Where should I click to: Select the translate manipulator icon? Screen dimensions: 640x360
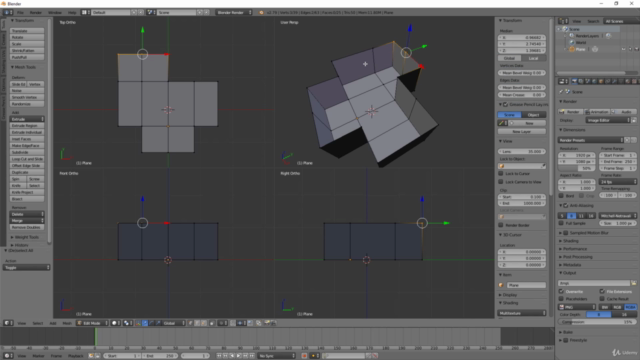tap(145, 323)
